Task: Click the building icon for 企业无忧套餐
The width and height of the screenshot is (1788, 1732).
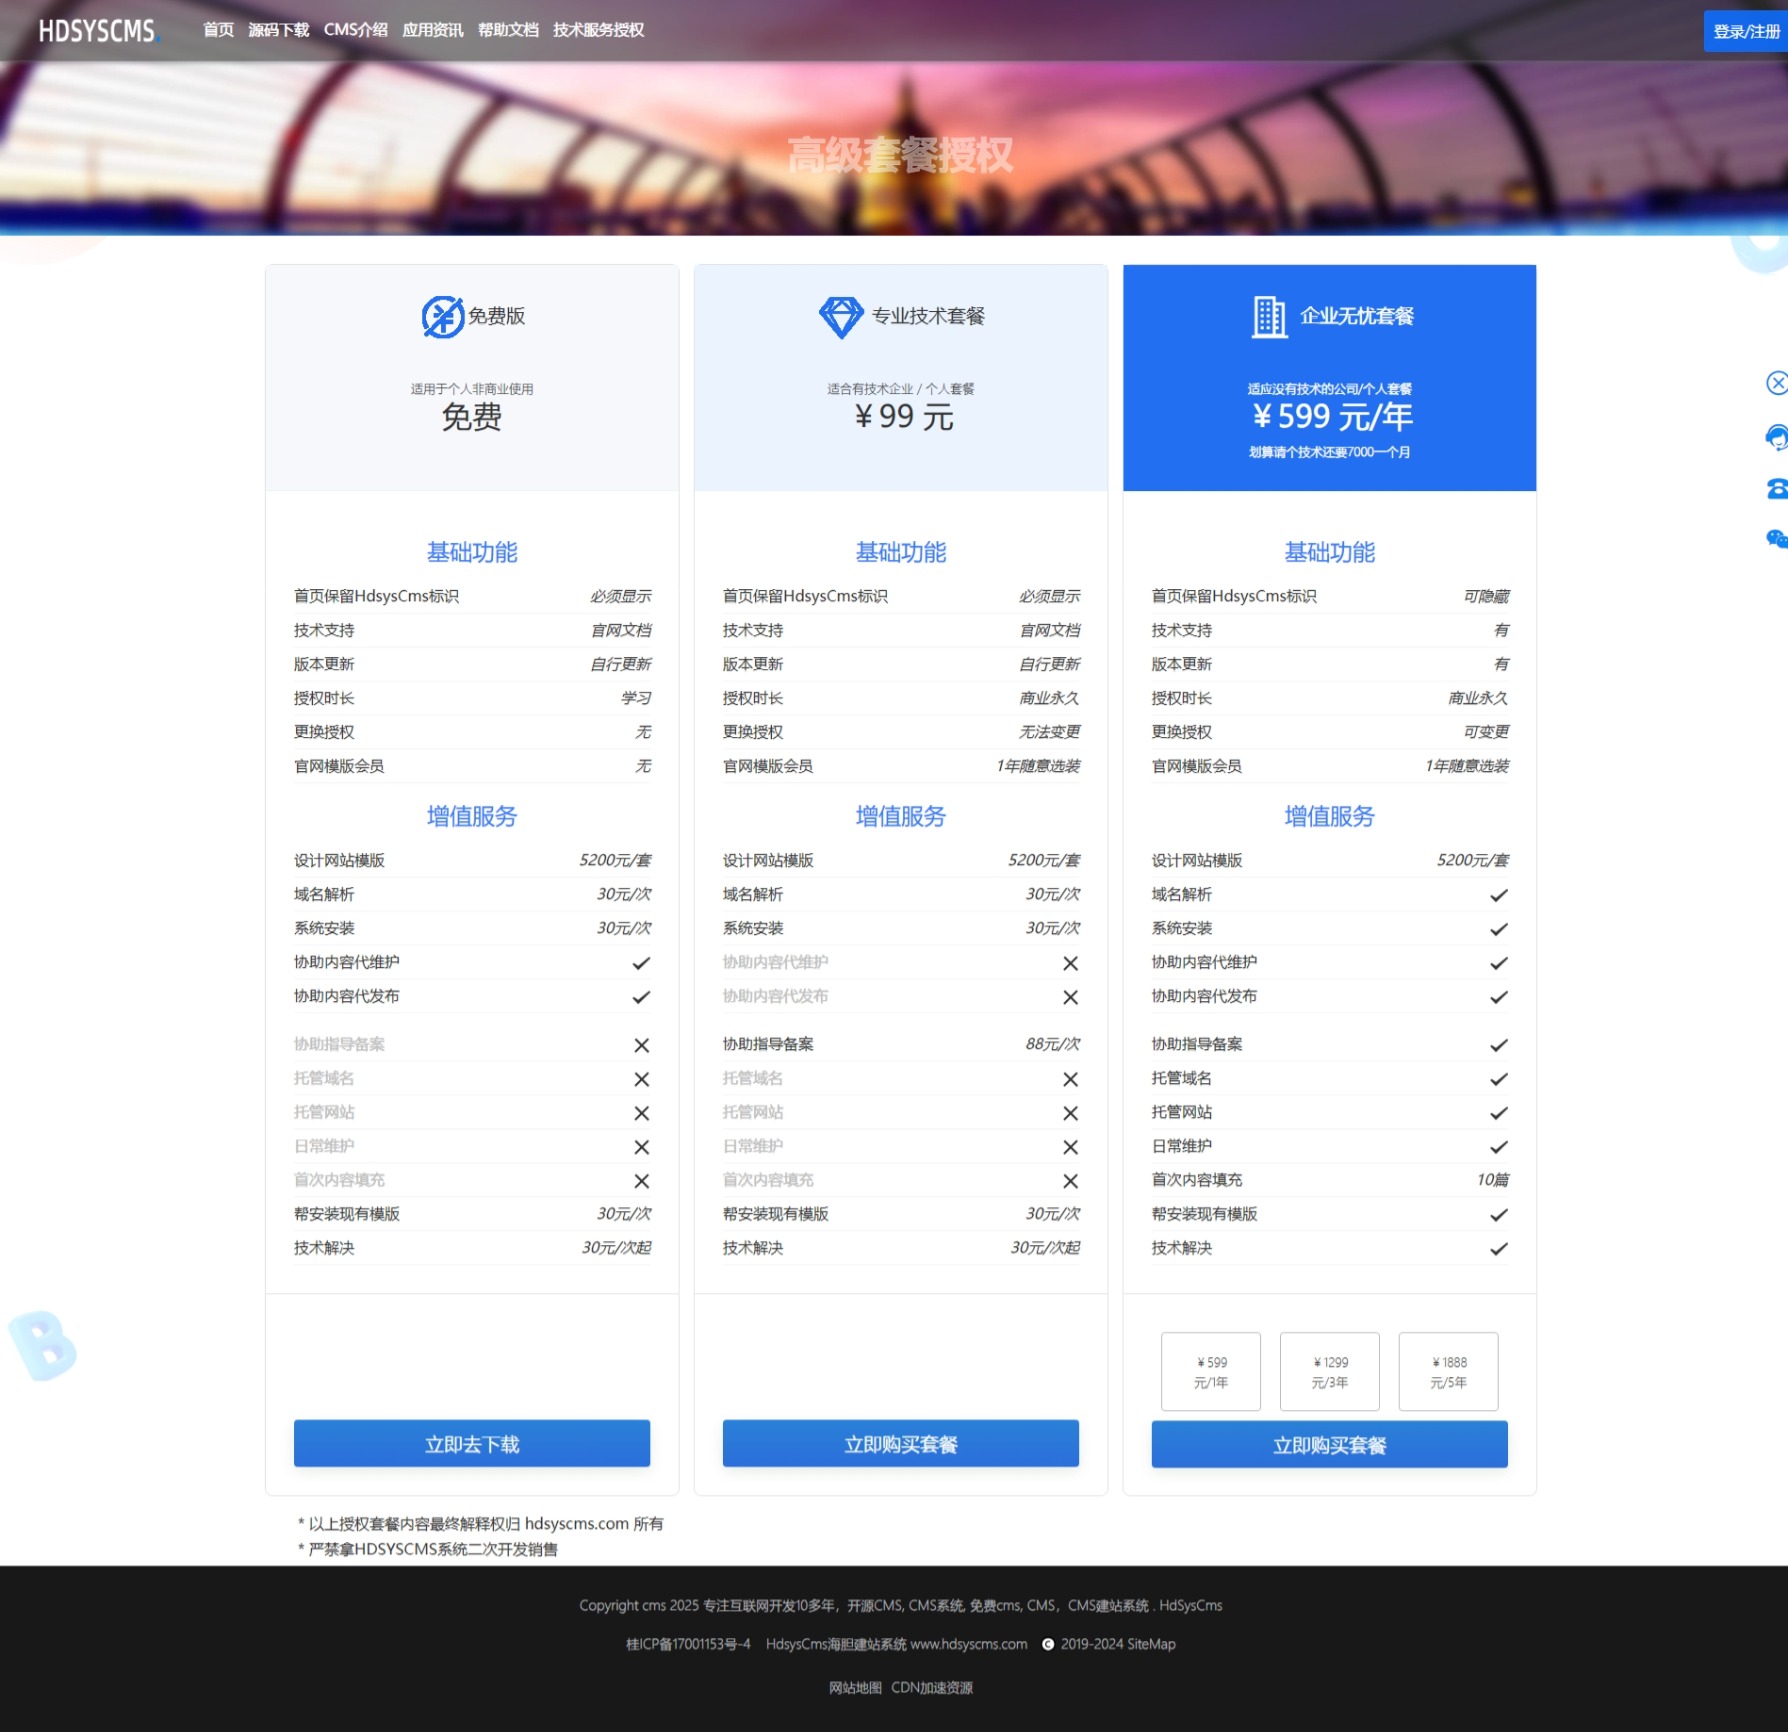Action: [x=1269, y=317]
